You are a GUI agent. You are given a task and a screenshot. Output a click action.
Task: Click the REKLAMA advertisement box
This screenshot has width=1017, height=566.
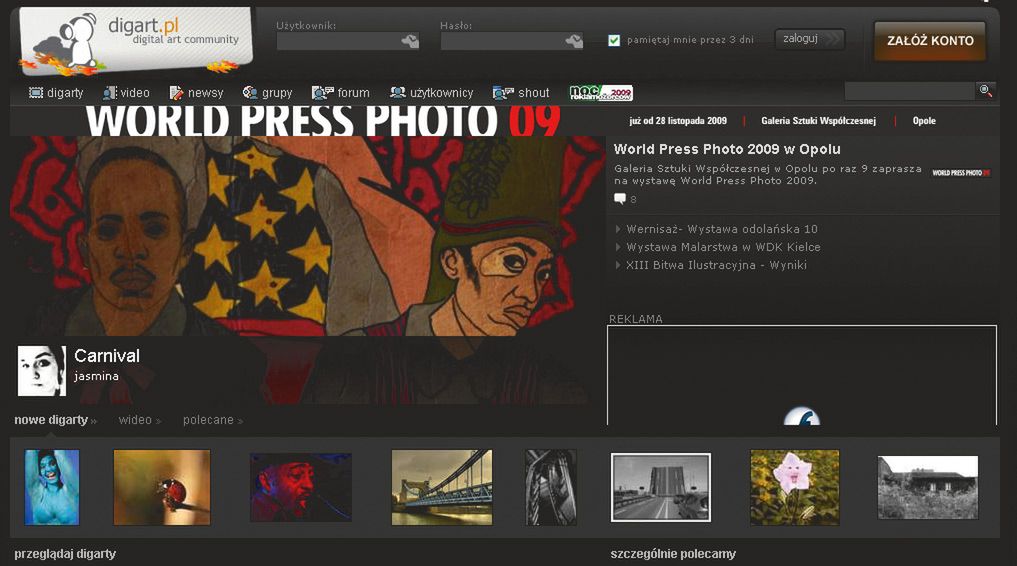pyautogui.click(x=802, y=375)
